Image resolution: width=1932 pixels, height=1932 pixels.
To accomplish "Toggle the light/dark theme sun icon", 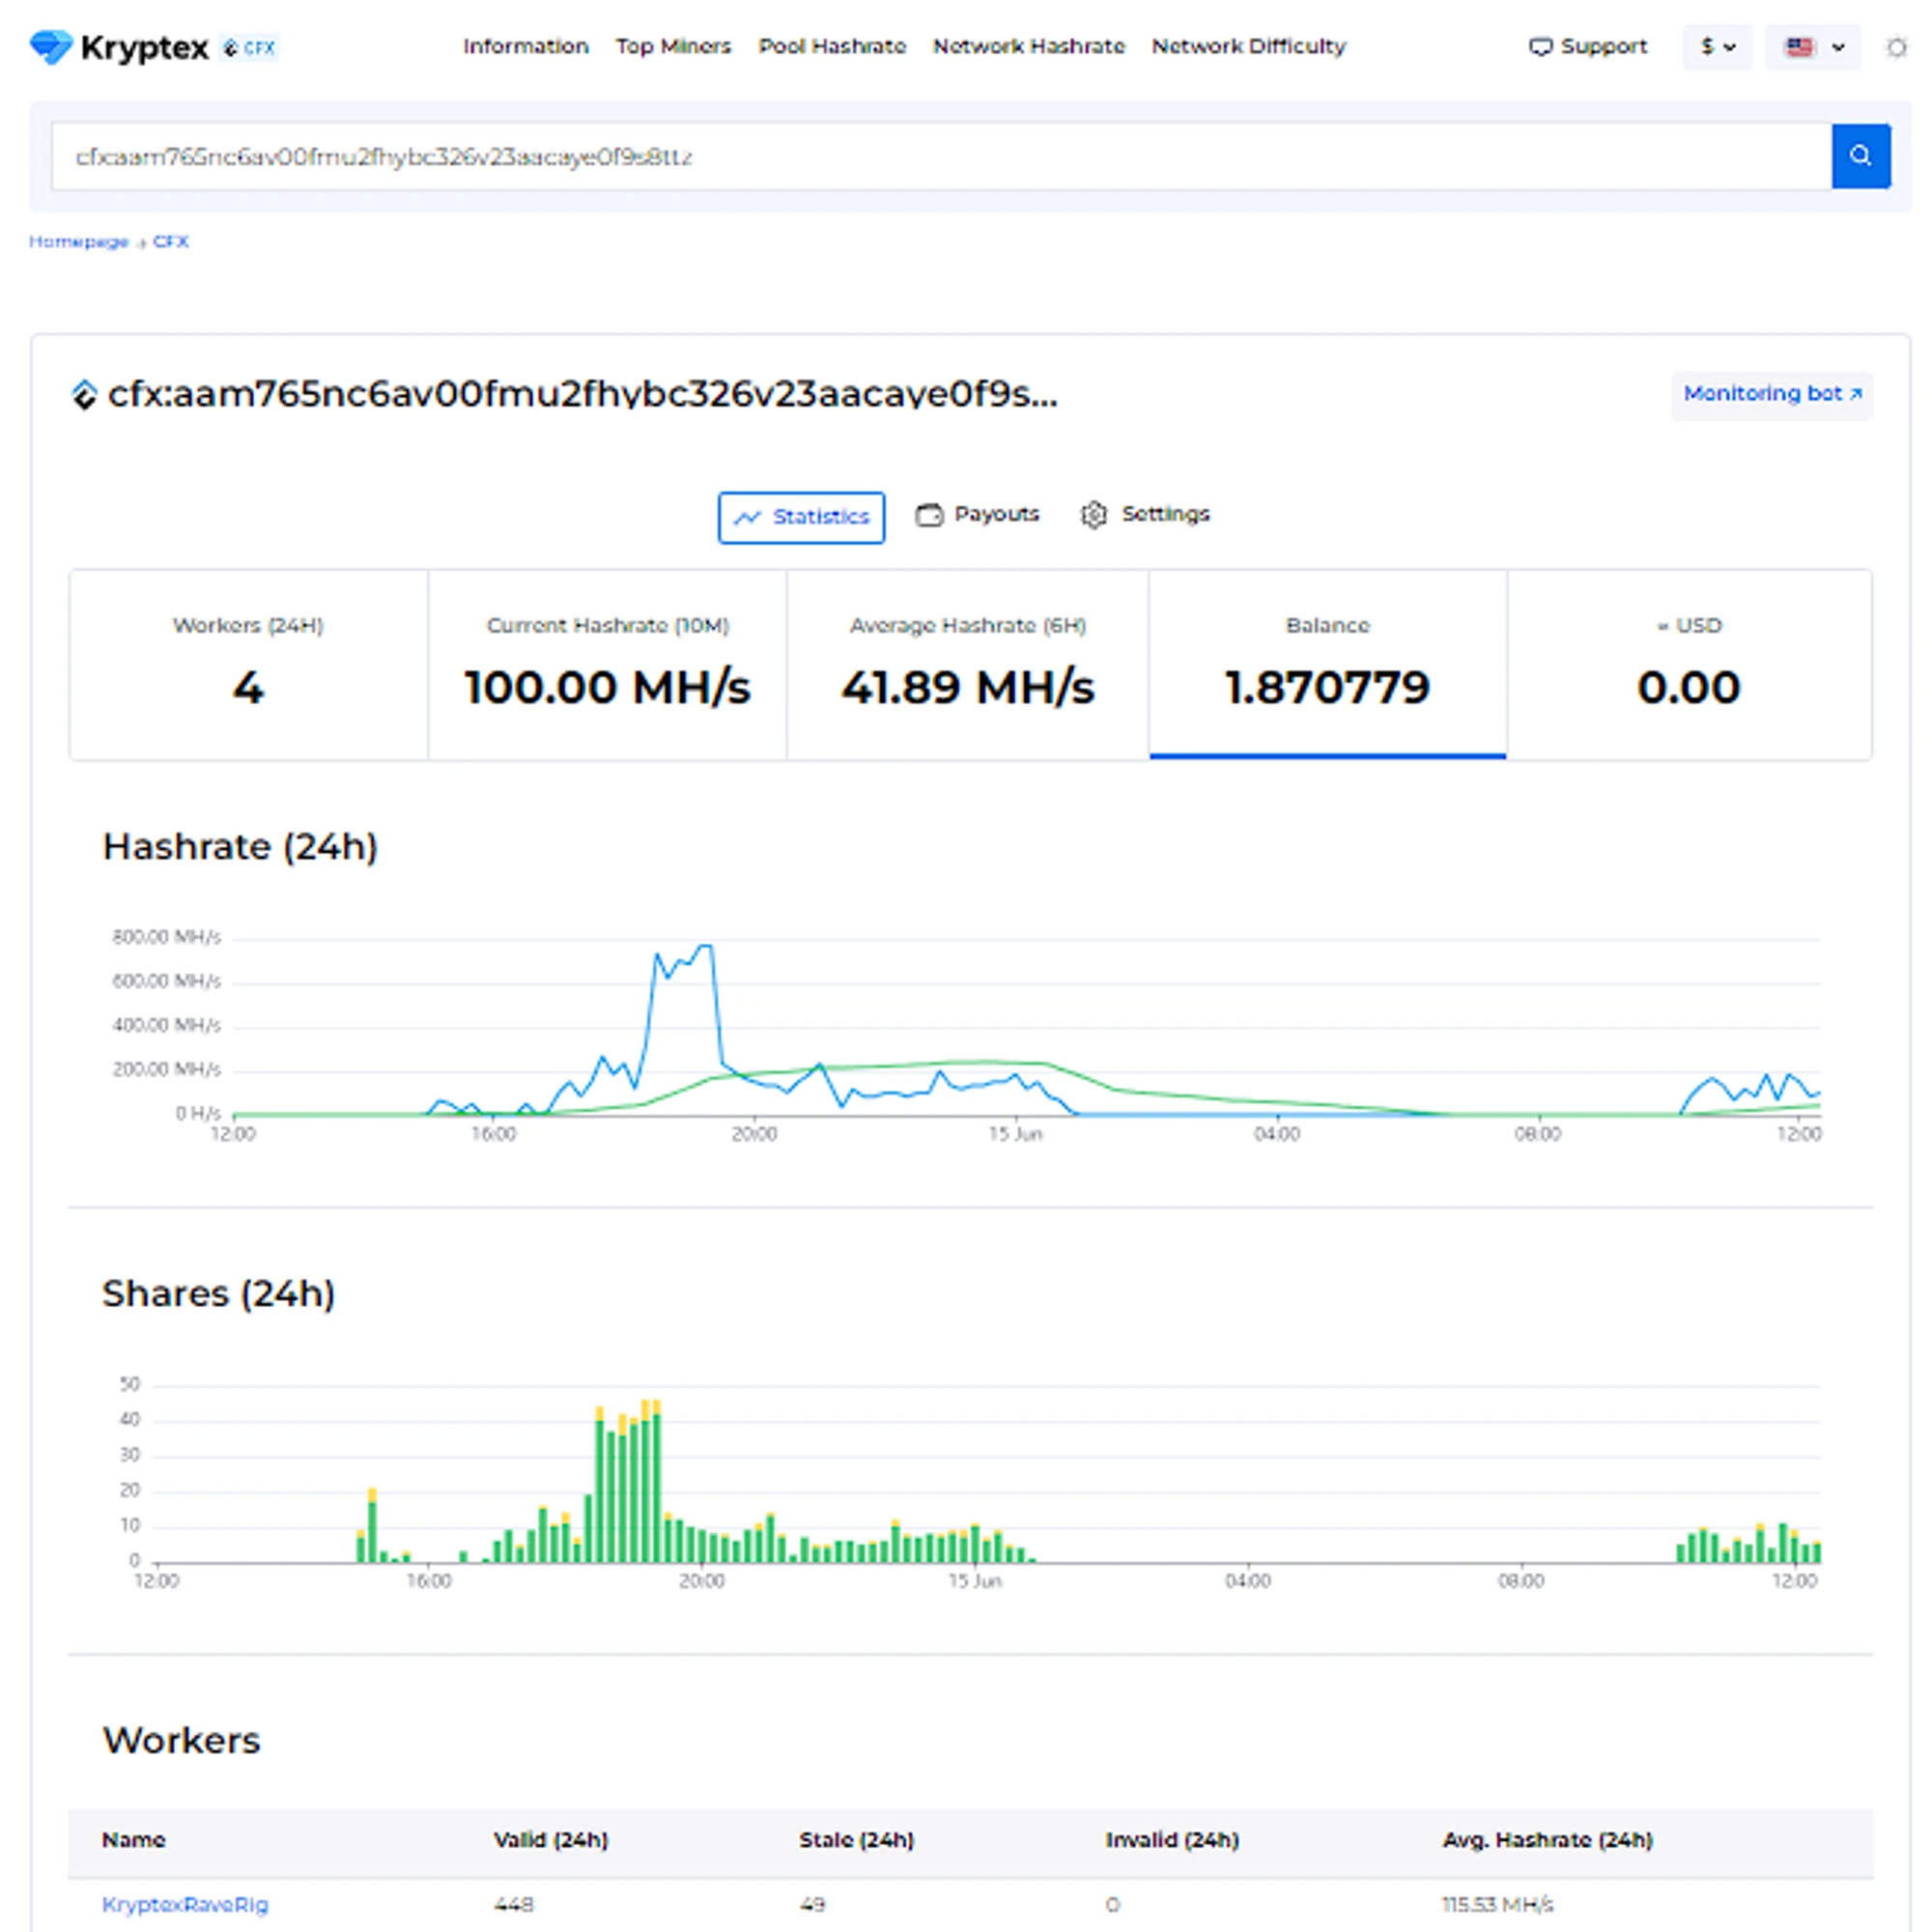I will (1895, 47).
